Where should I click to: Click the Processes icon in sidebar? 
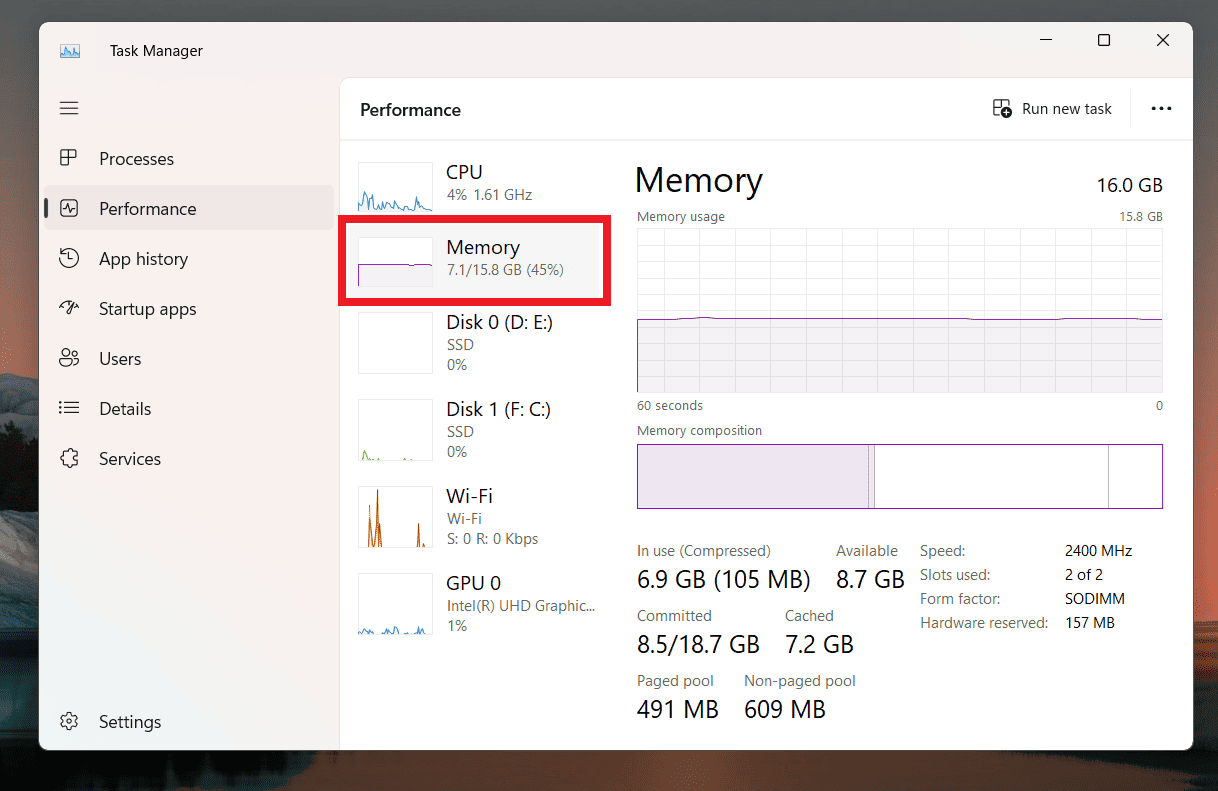click(x=69, y=158)
